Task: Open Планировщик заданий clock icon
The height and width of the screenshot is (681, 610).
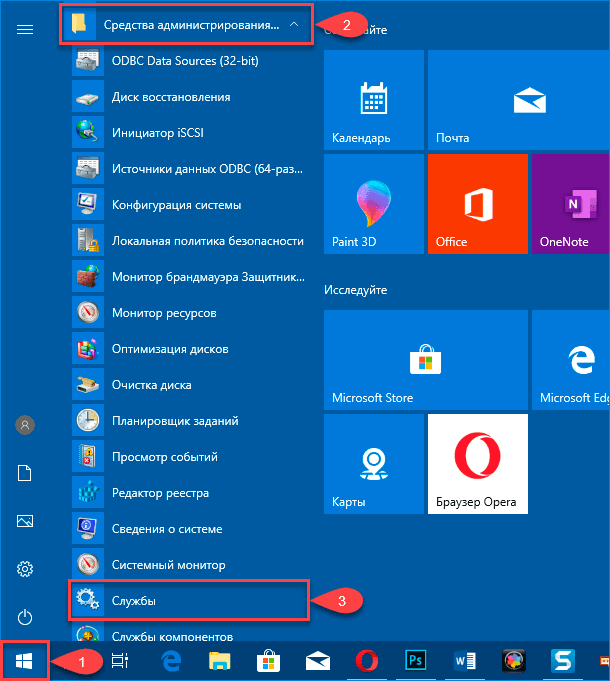Action: coord(88,420)
